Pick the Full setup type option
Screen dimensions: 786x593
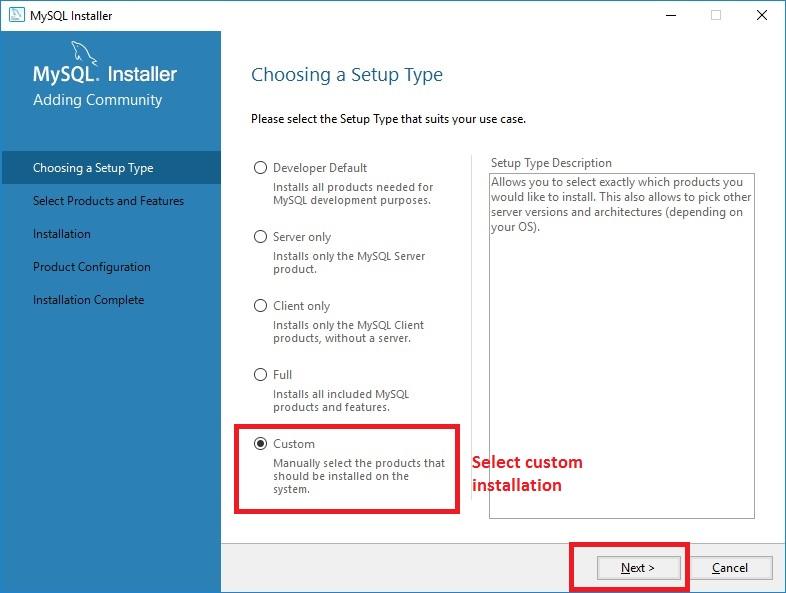pyautogui.click(x=261, y=375)
